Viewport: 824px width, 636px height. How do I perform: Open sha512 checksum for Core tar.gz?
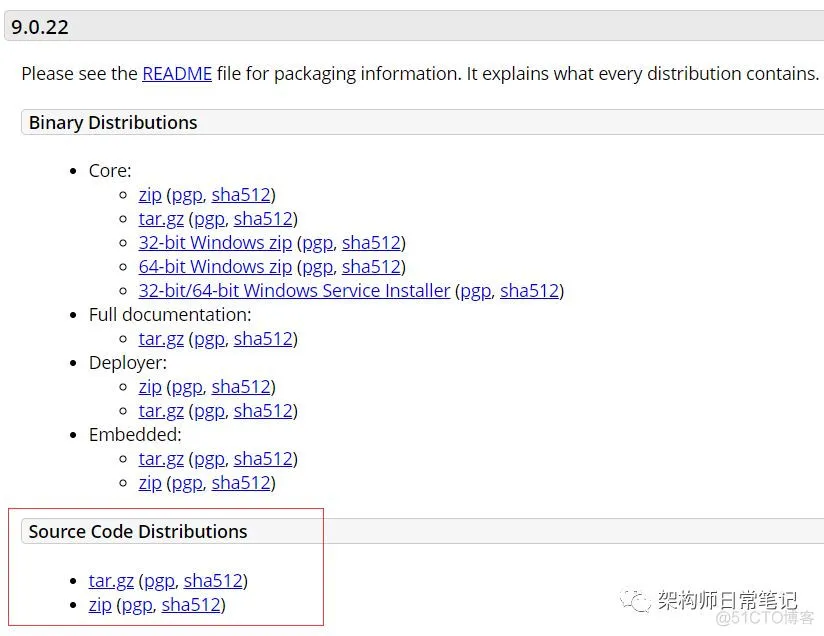point(263,219)
